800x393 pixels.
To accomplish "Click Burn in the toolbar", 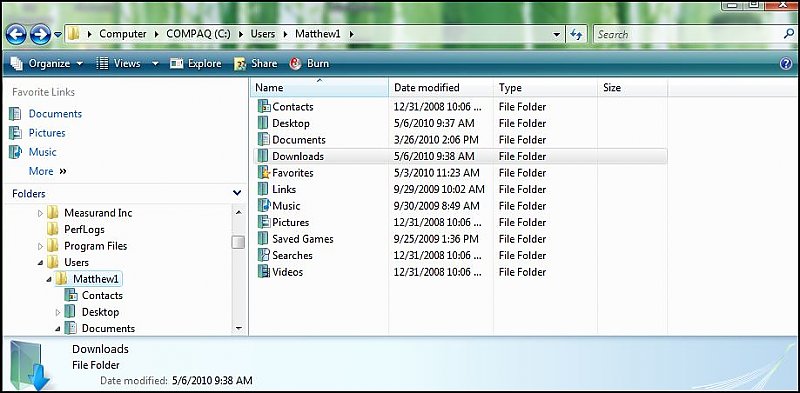I will [309, 64].
